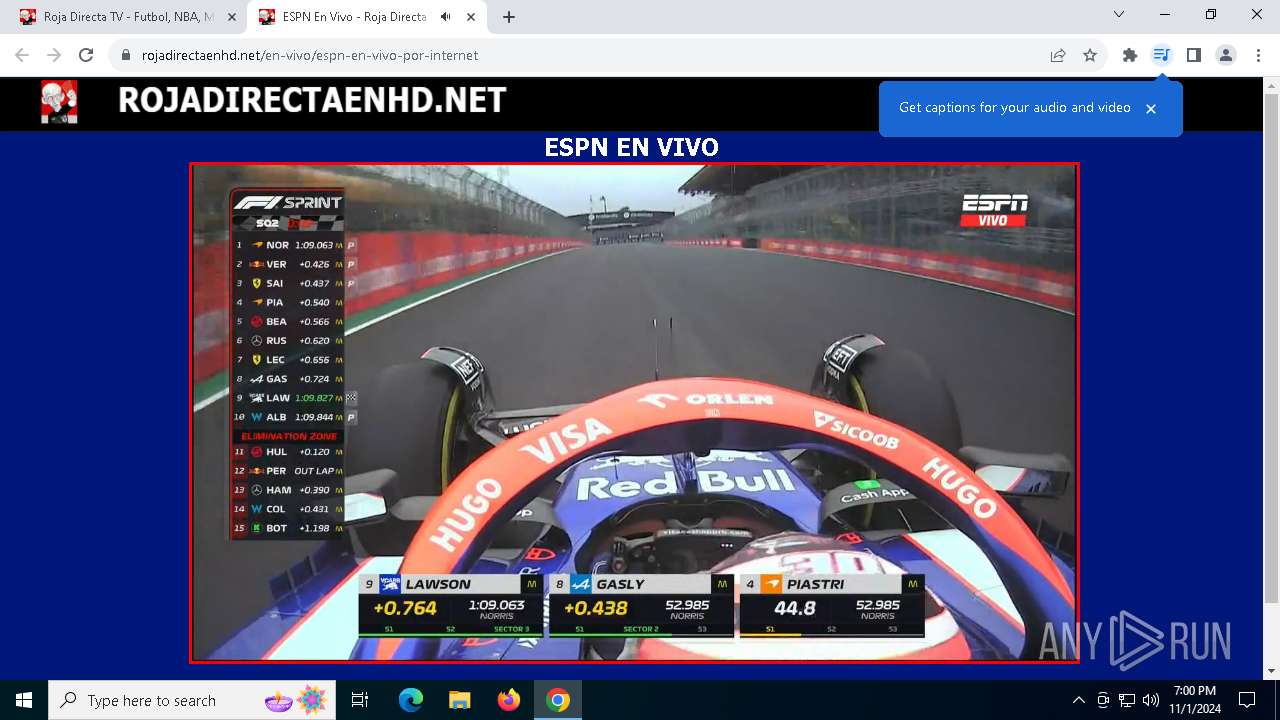
Task: Dismiss the captions tooltip with X
Action: [1151, 109]
